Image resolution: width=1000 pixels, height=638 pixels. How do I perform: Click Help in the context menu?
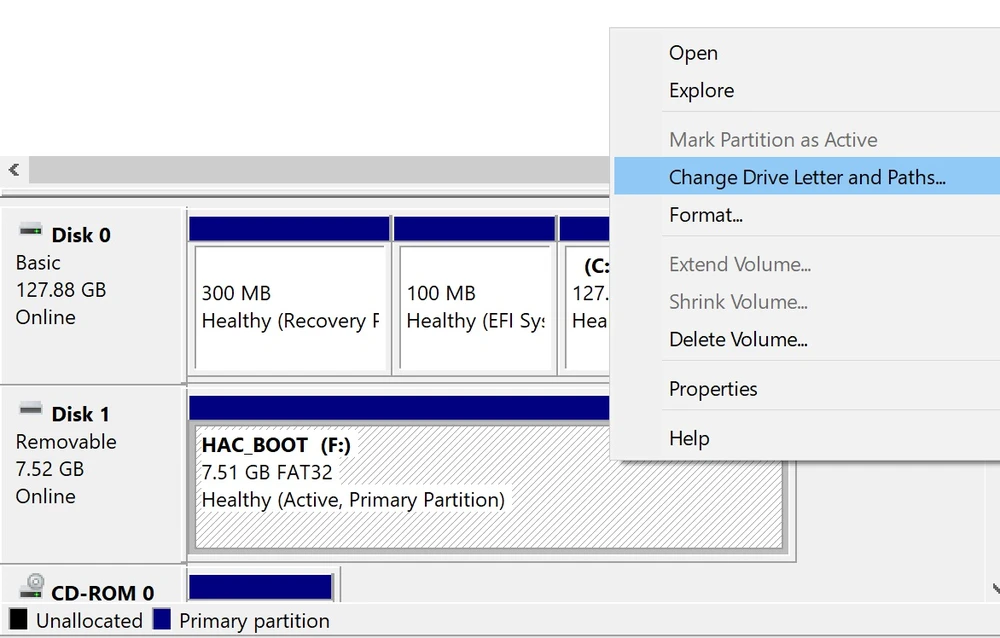688,438
